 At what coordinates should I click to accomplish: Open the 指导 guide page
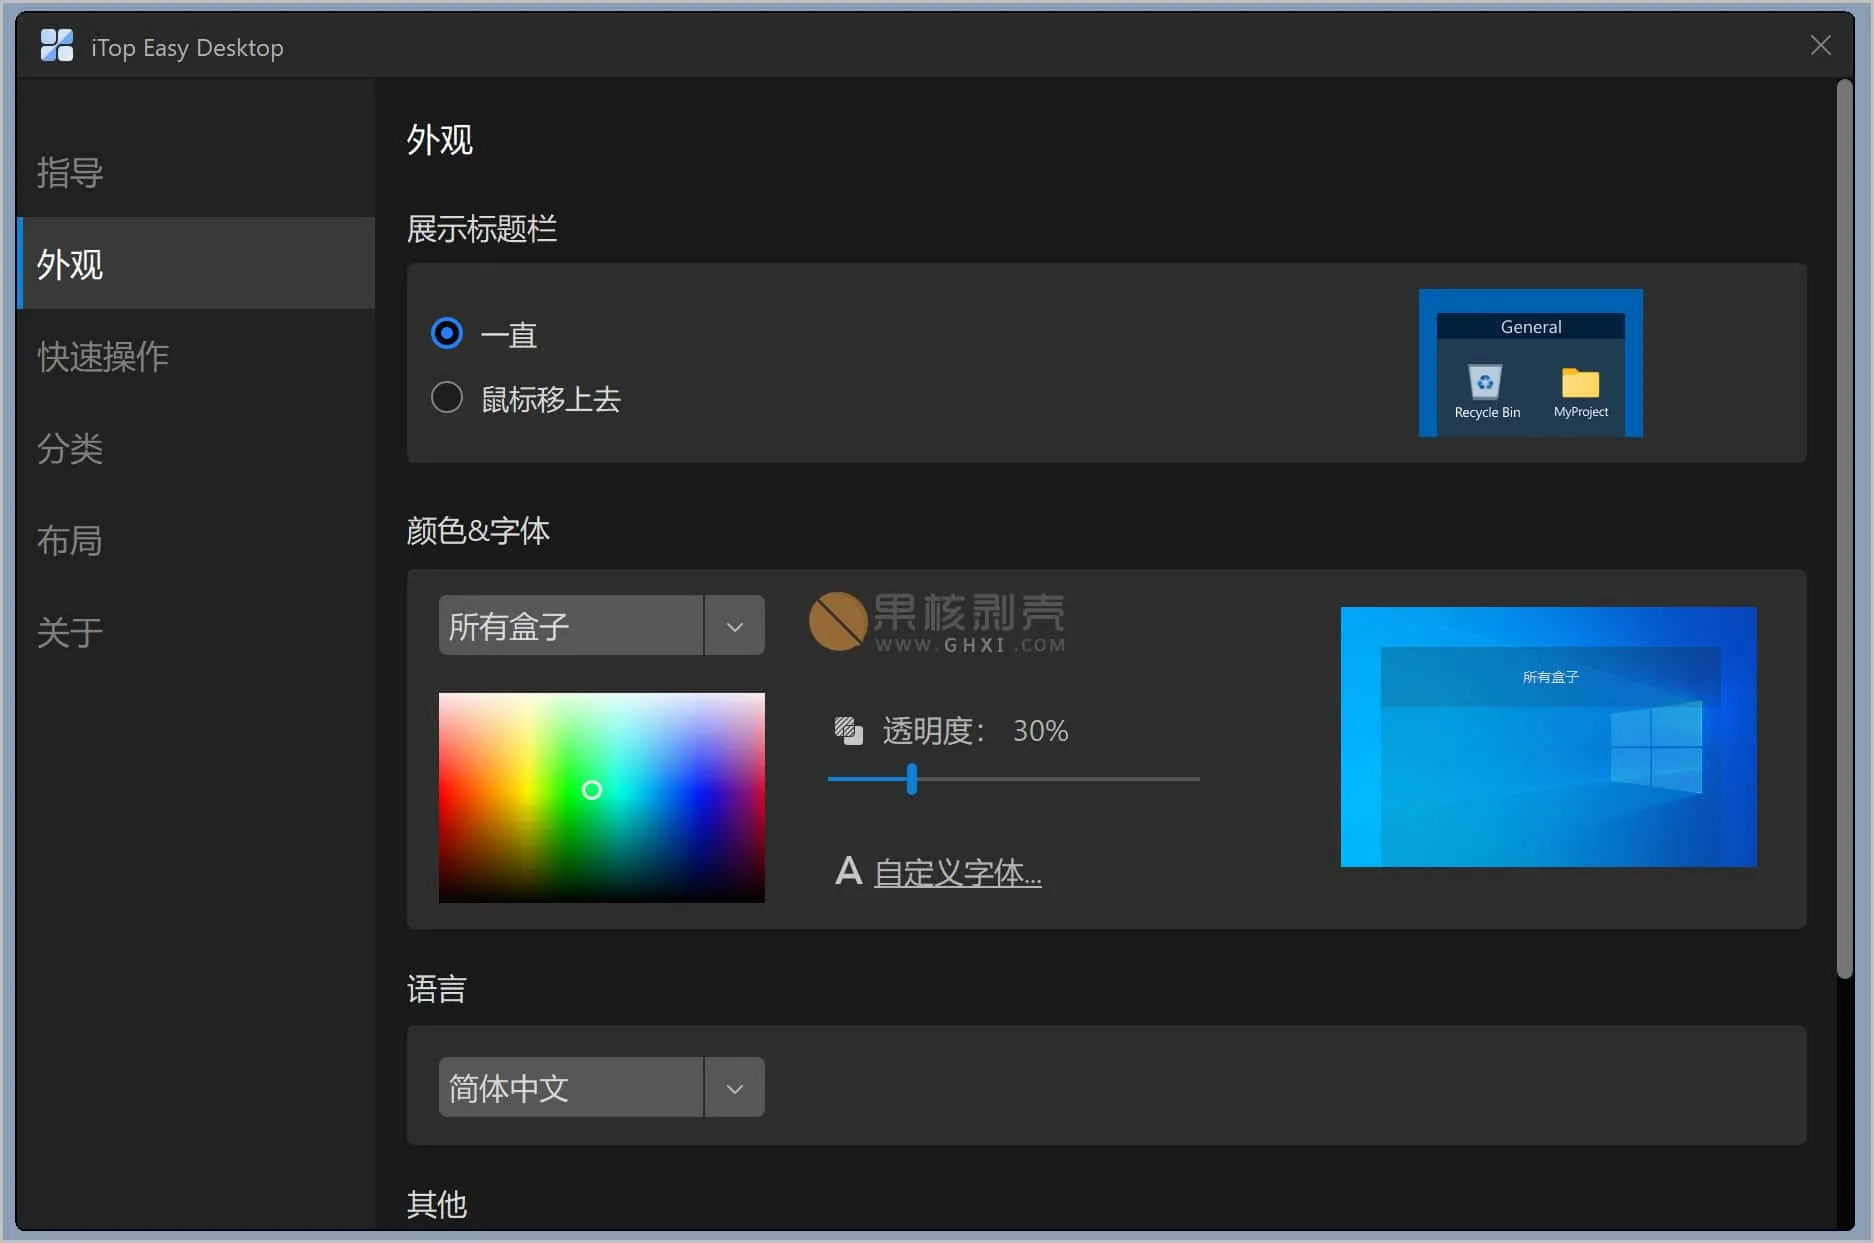pyautogui.click(x=68, y=171)
